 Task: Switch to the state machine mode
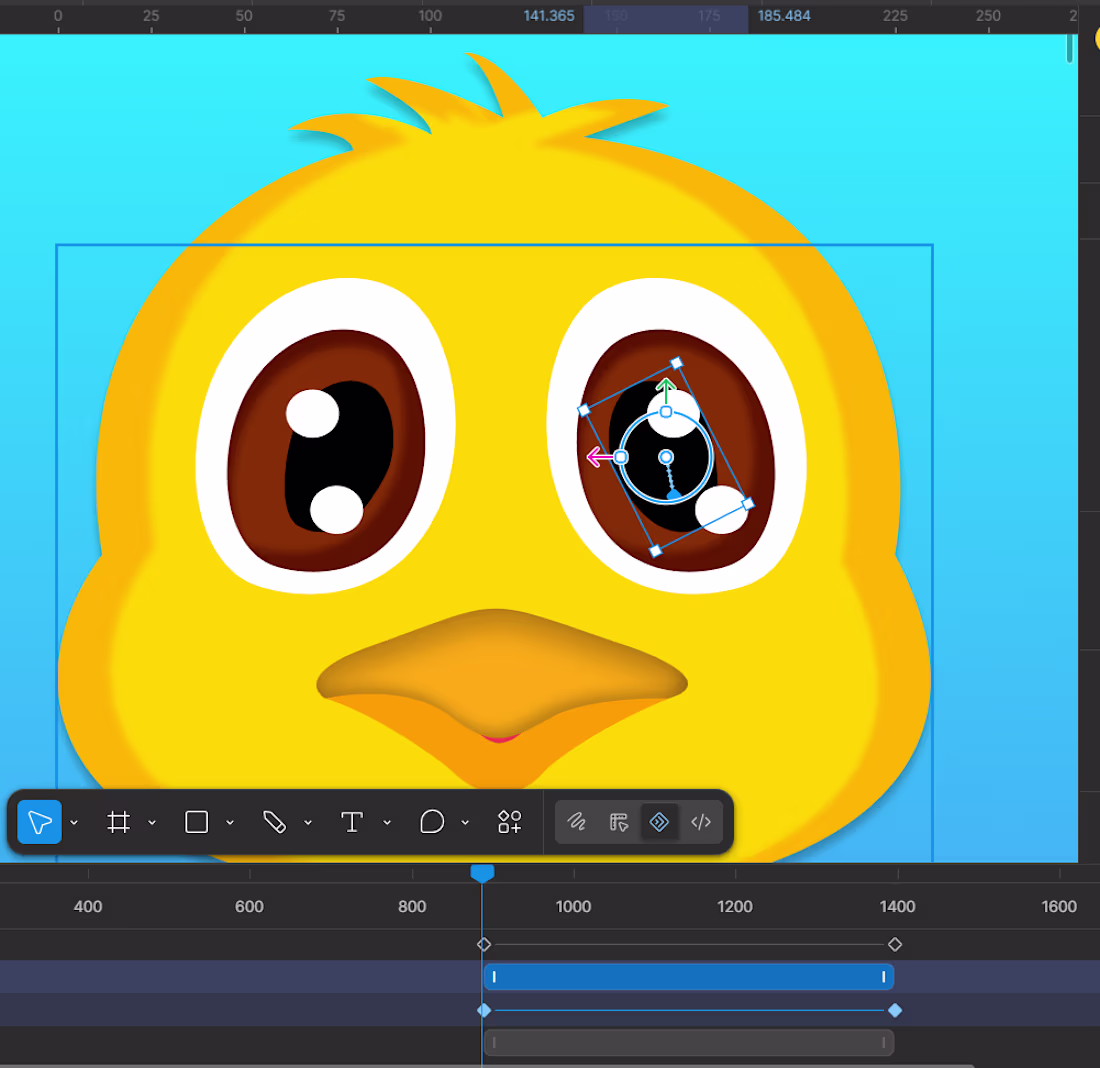(x=618, y=822)
